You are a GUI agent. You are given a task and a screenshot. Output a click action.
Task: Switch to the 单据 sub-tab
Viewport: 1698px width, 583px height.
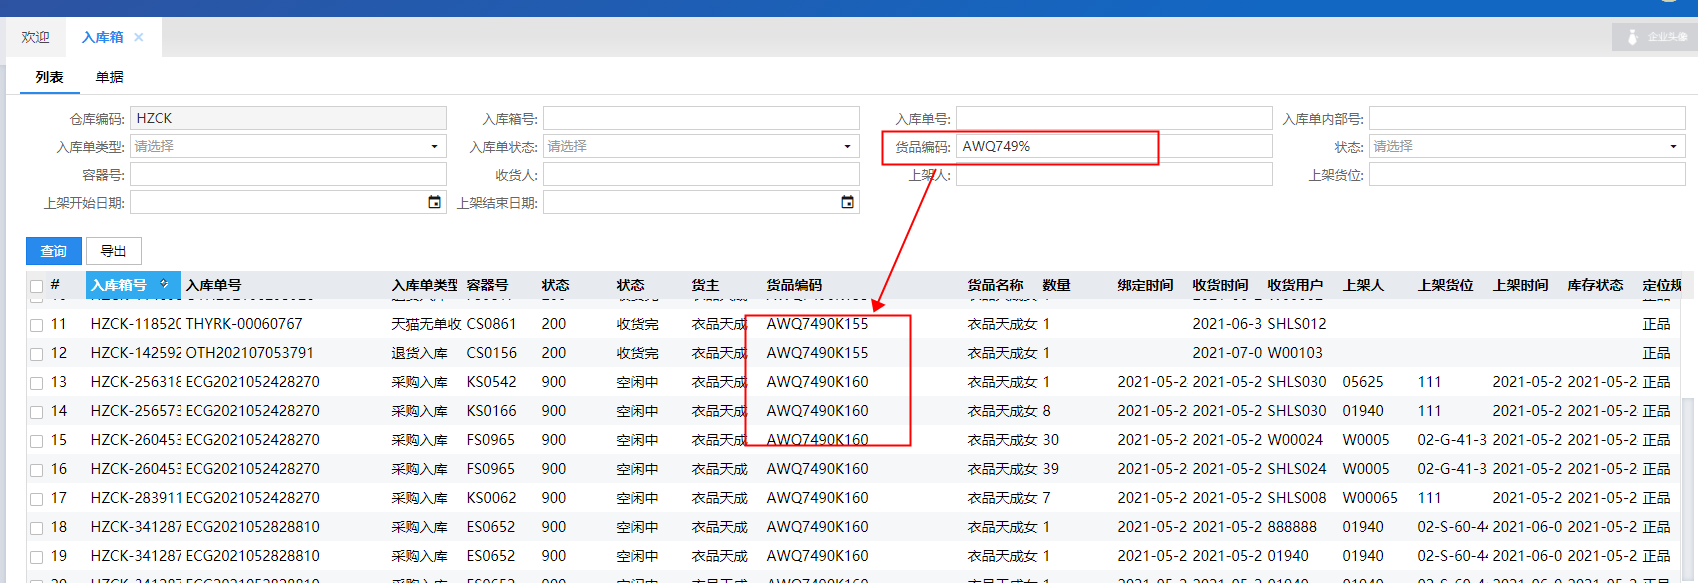(110, 77)
